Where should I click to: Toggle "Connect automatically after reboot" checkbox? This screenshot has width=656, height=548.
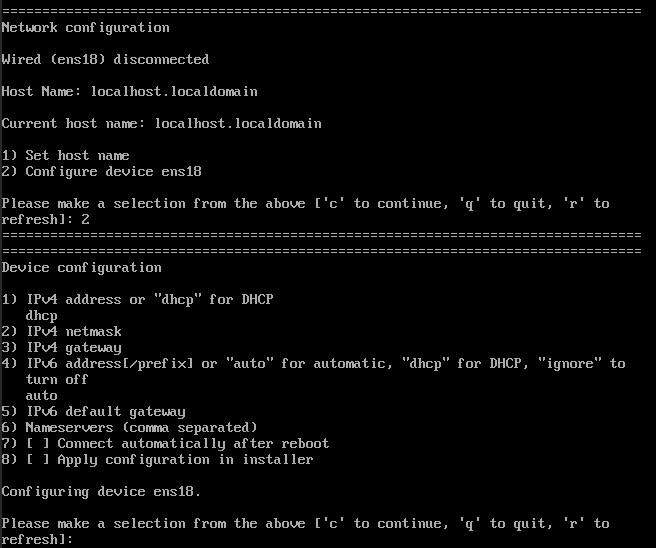tap(37, 443)
